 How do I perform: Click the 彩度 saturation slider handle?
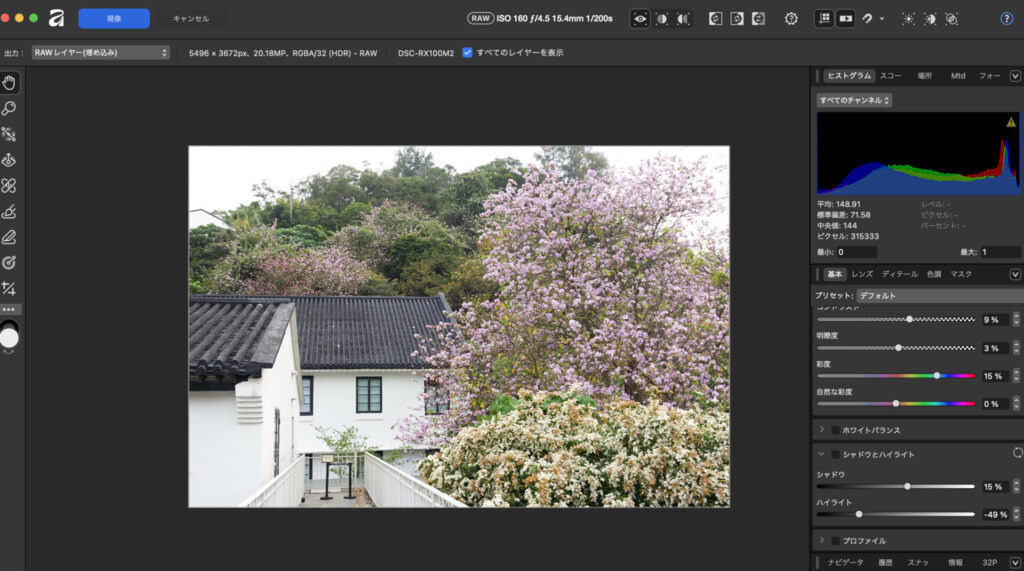937,376
